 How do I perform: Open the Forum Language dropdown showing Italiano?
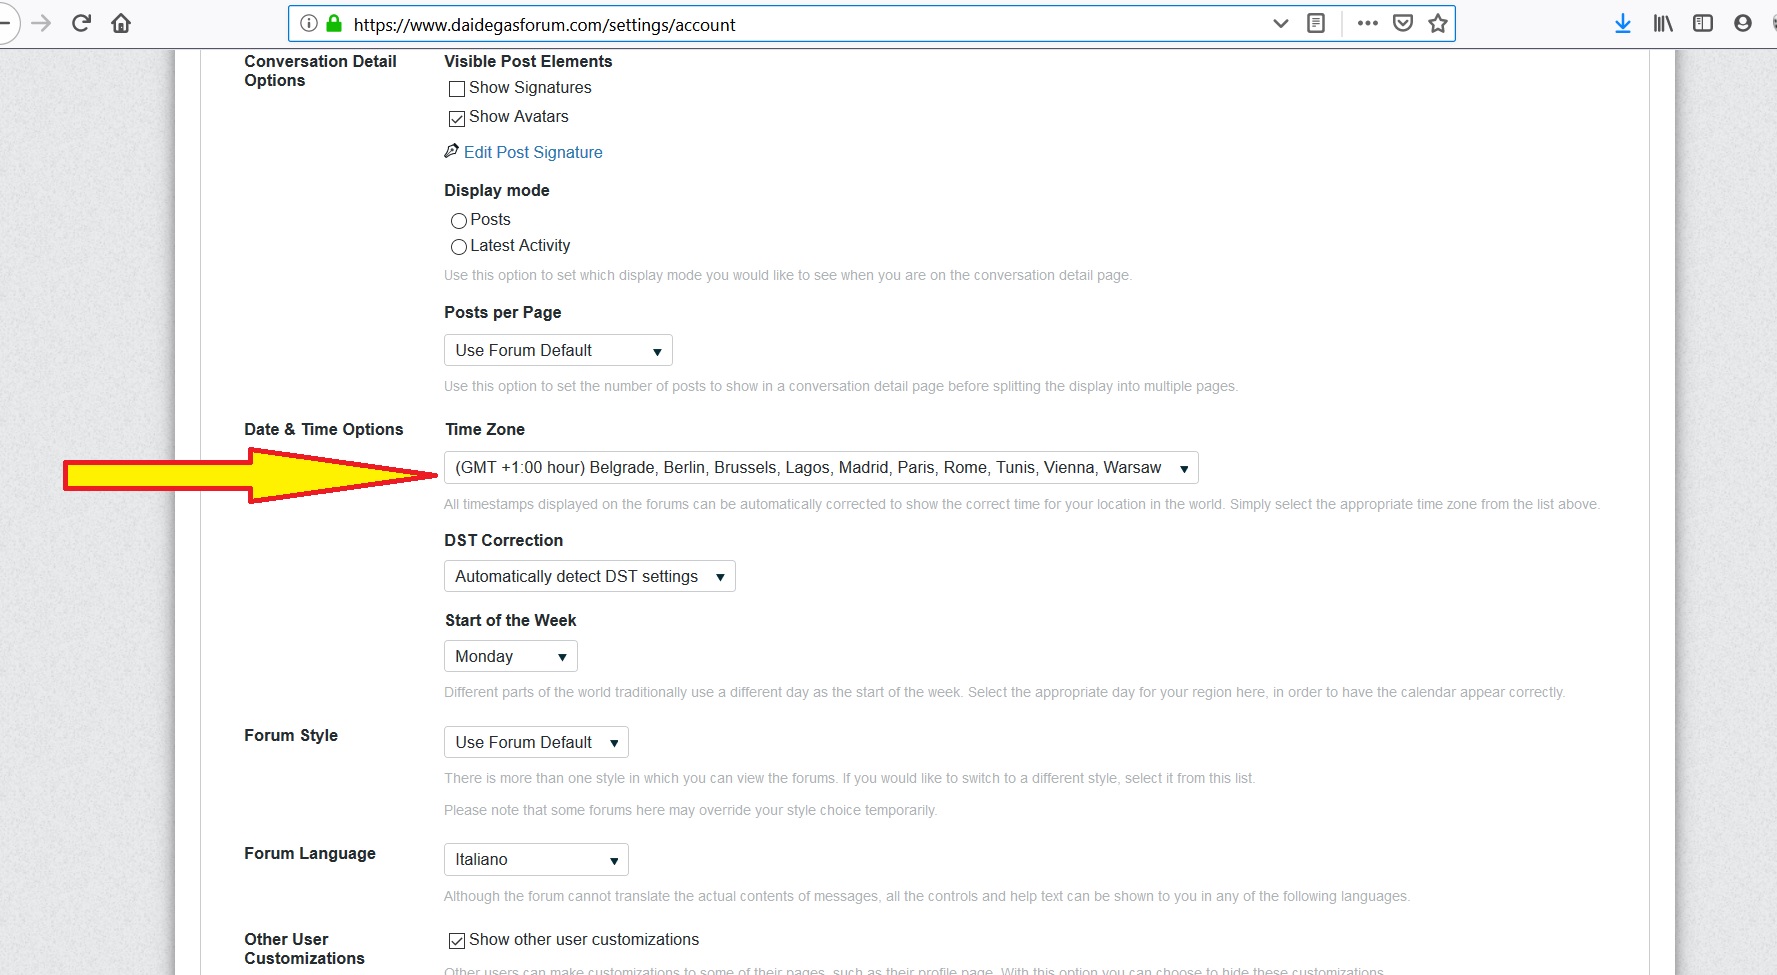coord(536,860)
